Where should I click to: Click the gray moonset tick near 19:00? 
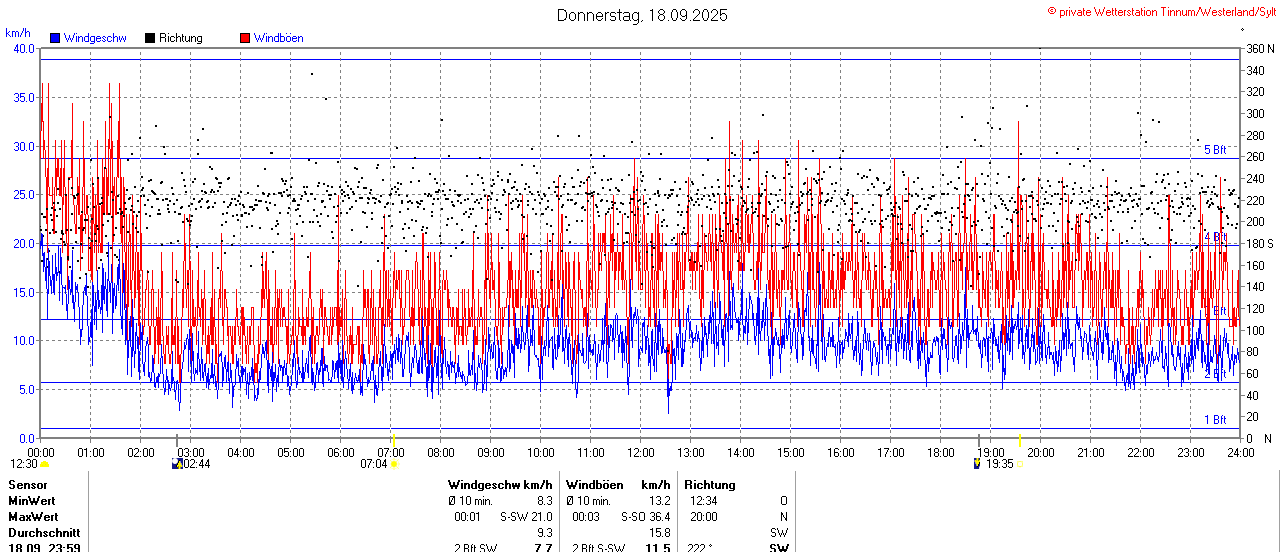[977, 440]
